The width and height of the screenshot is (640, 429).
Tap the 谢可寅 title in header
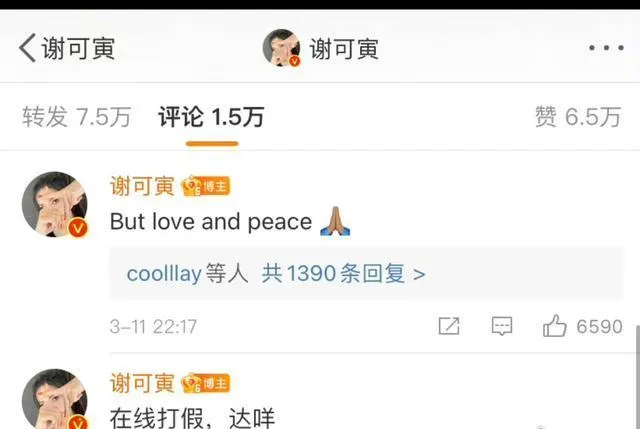[344, 49]
